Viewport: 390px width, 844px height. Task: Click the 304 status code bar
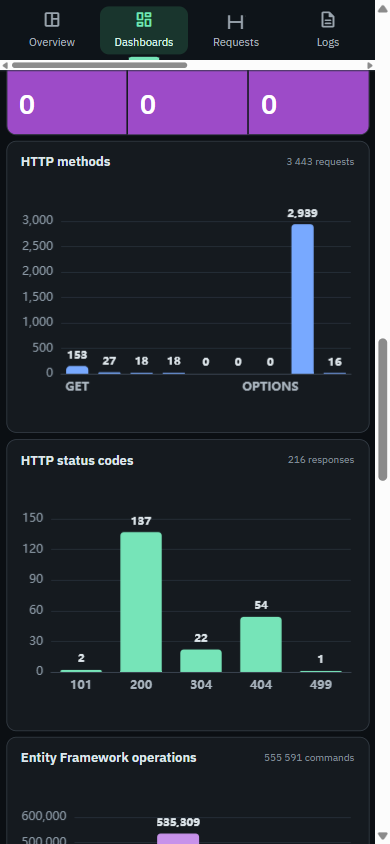click(x=201, y=660)
